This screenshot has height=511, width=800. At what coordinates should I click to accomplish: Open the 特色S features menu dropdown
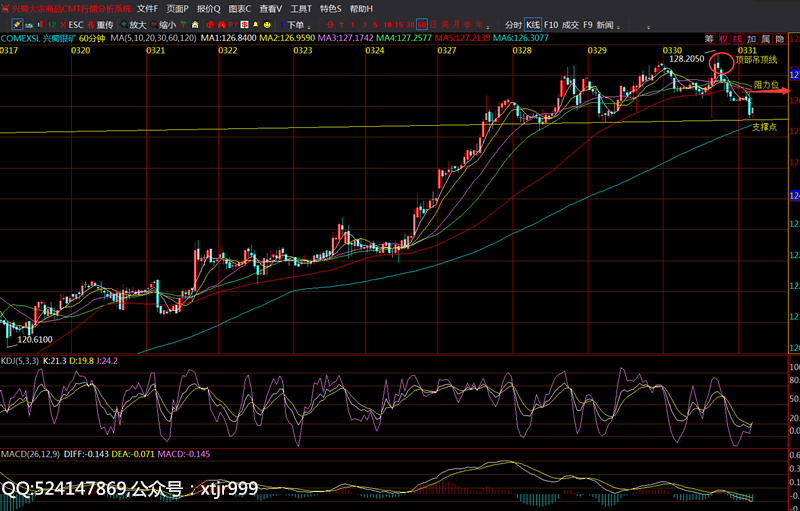tap(330, 8)
